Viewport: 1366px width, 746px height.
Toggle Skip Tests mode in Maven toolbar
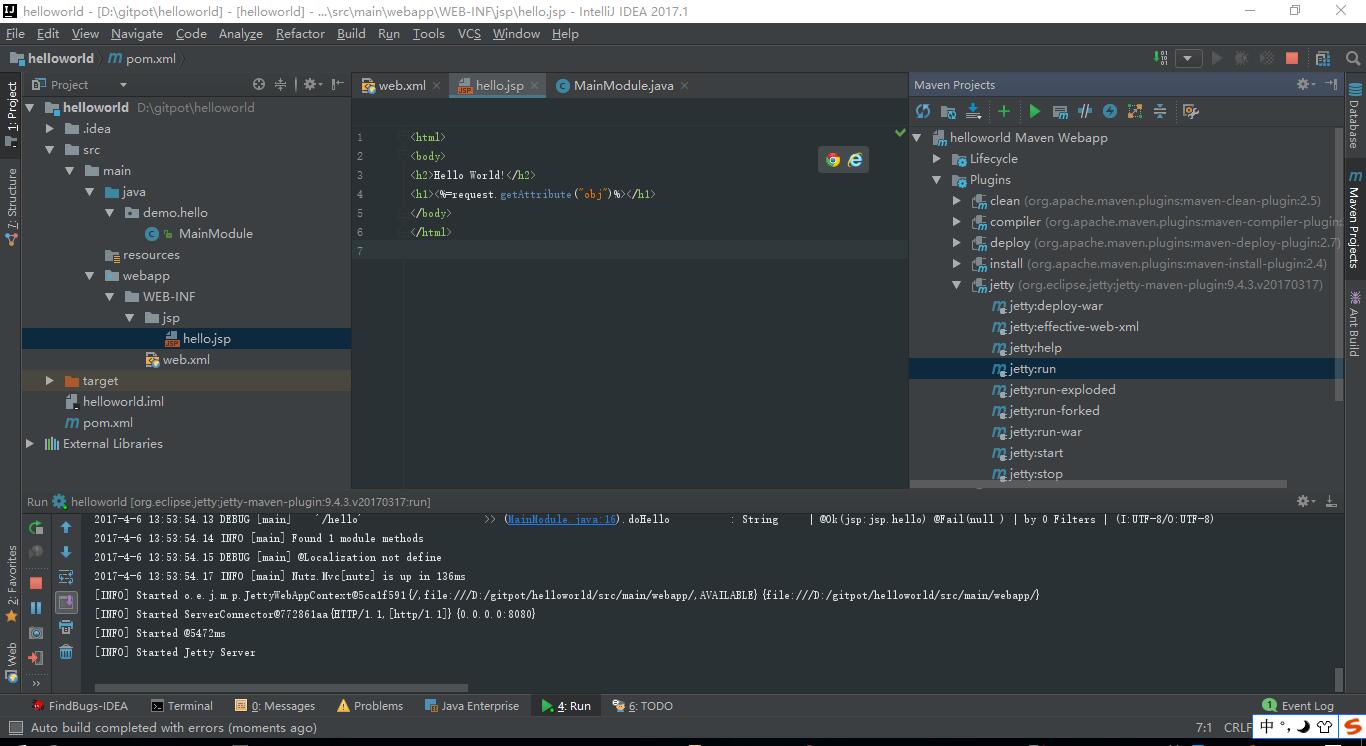[1110, 111]
